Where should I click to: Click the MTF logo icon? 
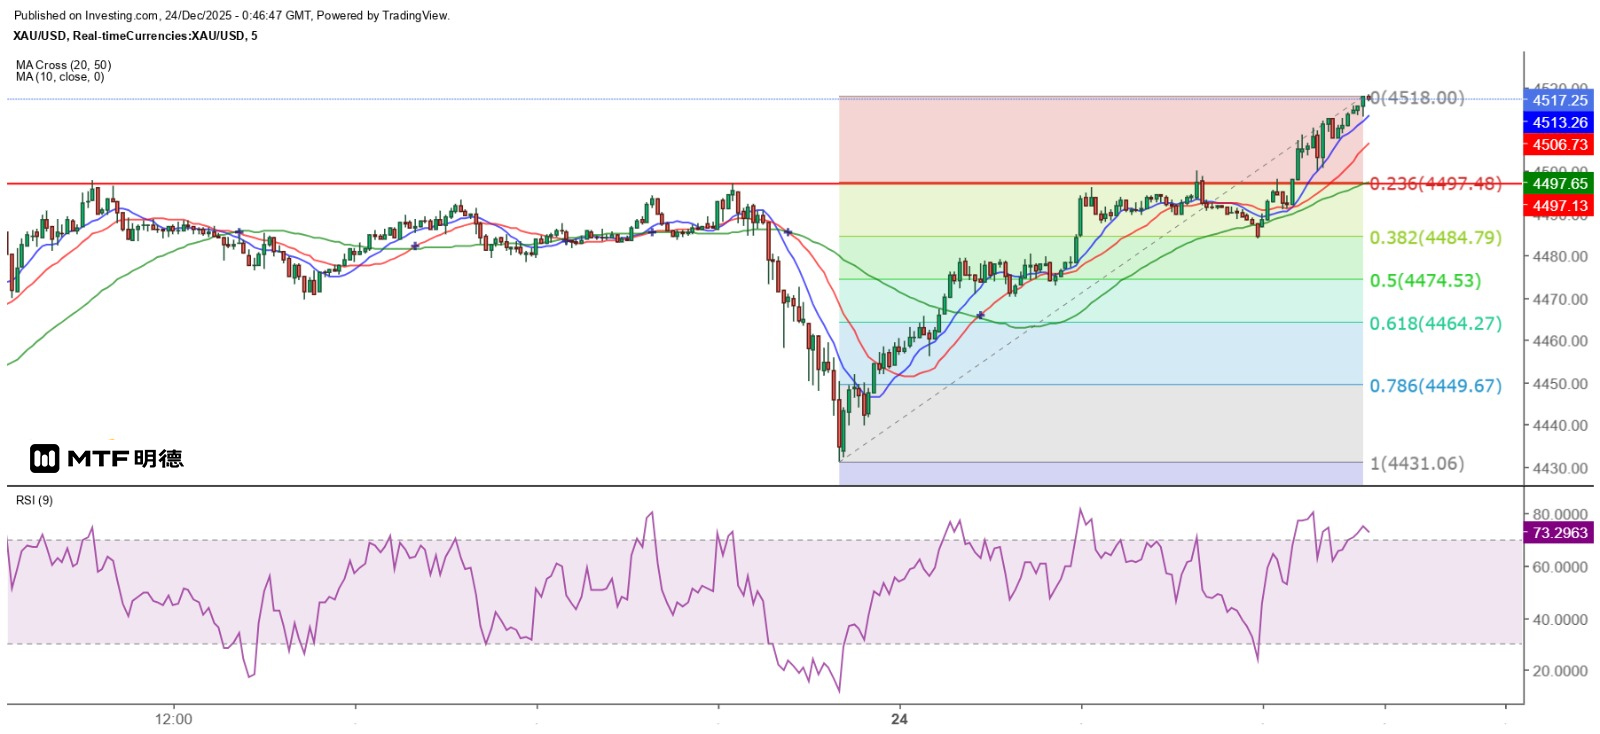click(x=44, y=459)
